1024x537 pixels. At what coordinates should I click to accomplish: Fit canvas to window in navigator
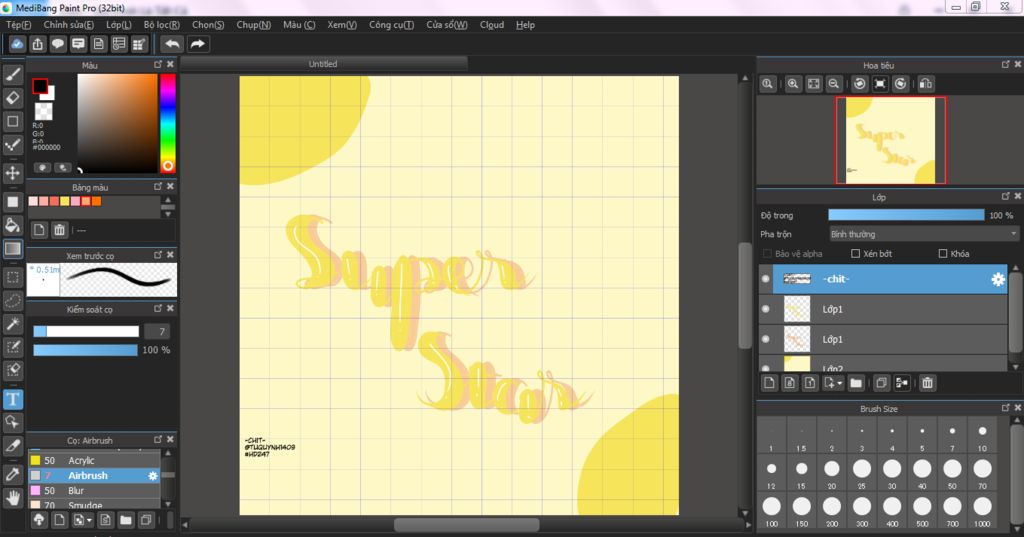[814, 84]
